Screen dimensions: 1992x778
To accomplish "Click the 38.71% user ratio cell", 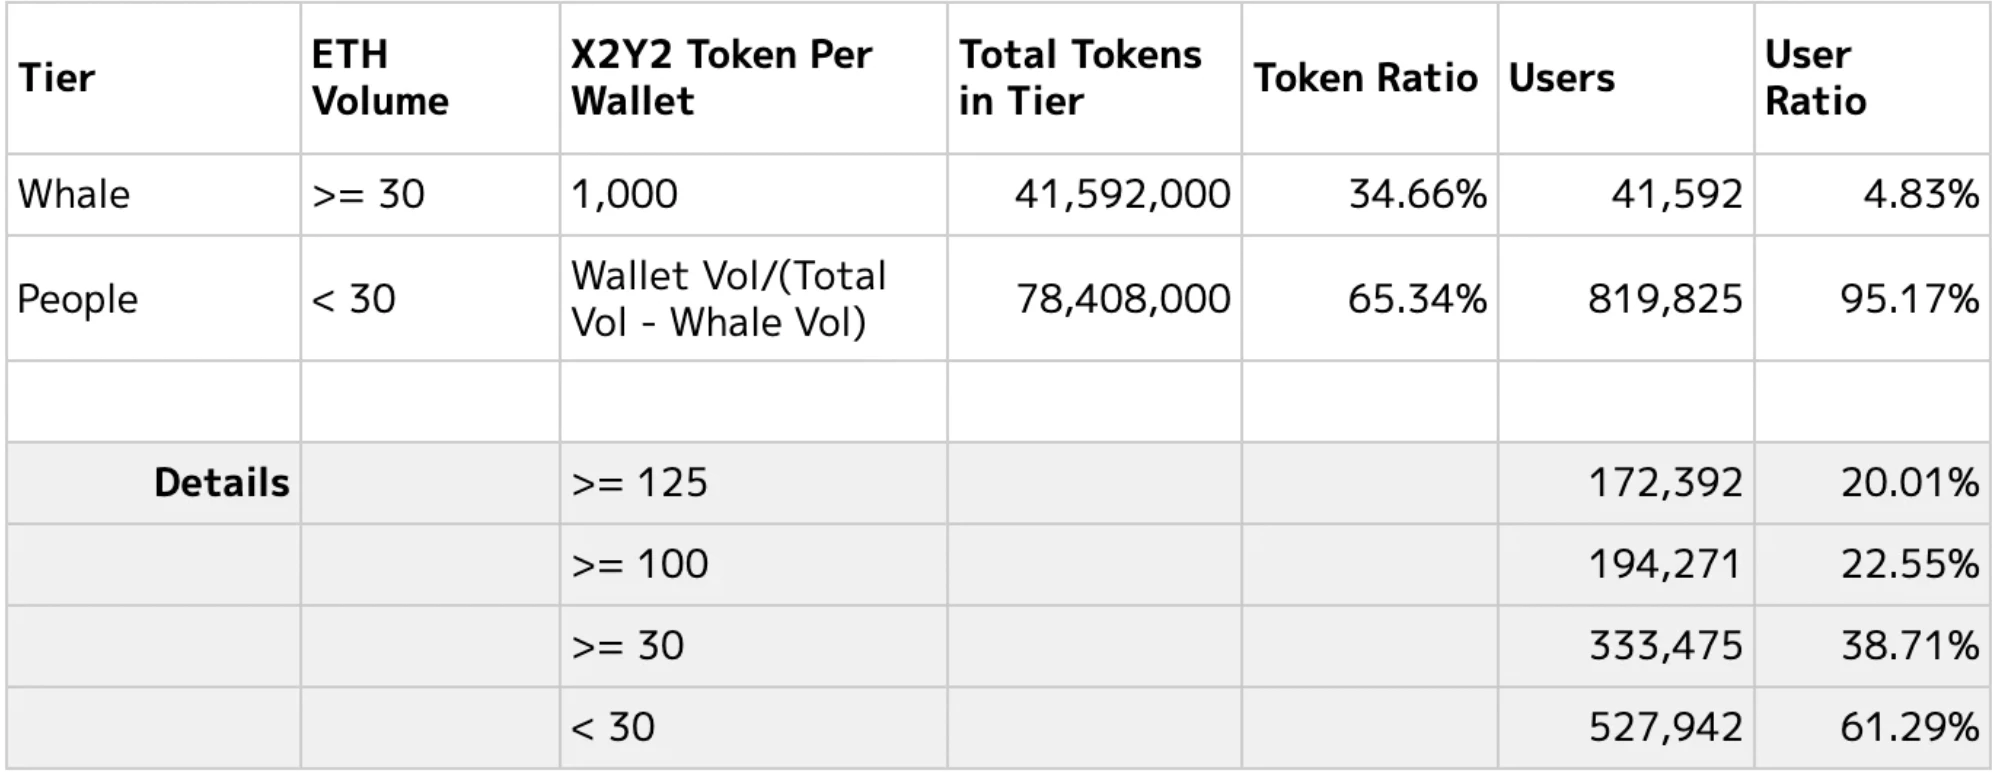I will (1909, 645).
